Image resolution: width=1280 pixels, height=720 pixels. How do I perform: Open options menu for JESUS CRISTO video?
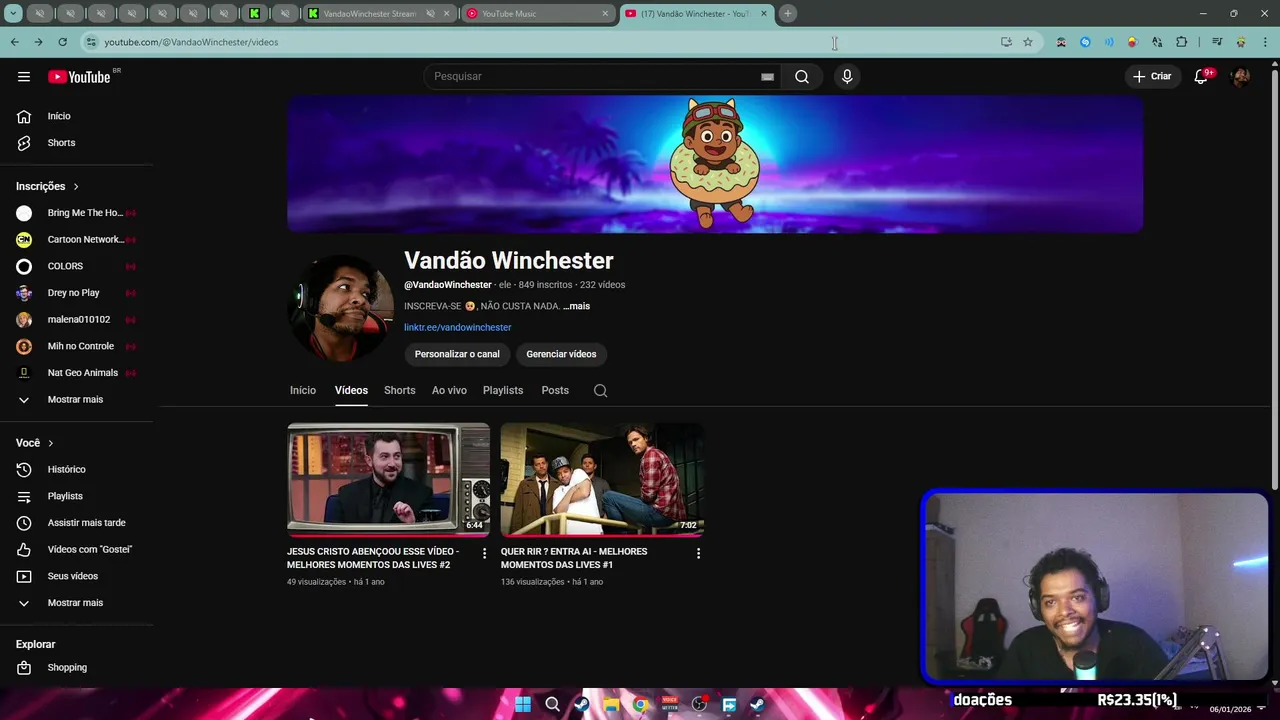[x=485, y=553]
